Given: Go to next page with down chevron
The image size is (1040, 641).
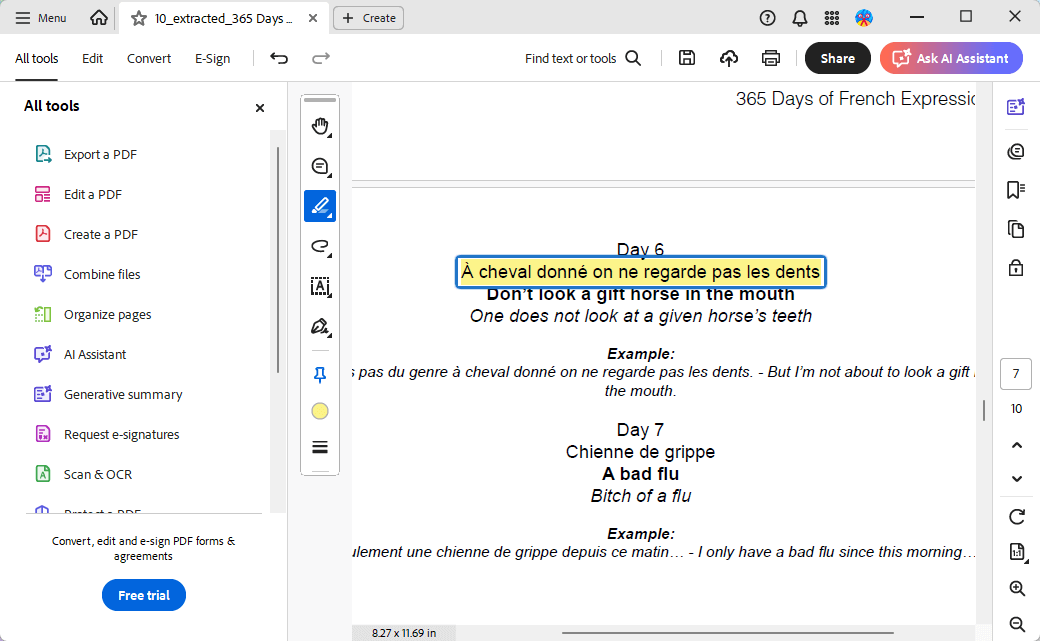Looking at the screenshot, I should pos(1017,479).
